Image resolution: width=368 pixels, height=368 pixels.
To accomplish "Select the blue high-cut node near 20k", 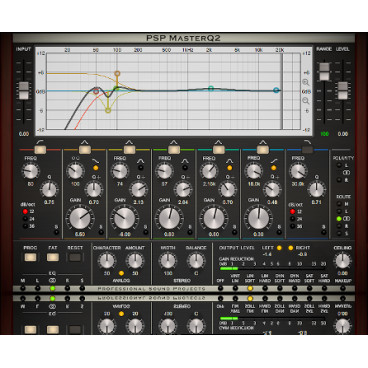I will coord(276,90).
